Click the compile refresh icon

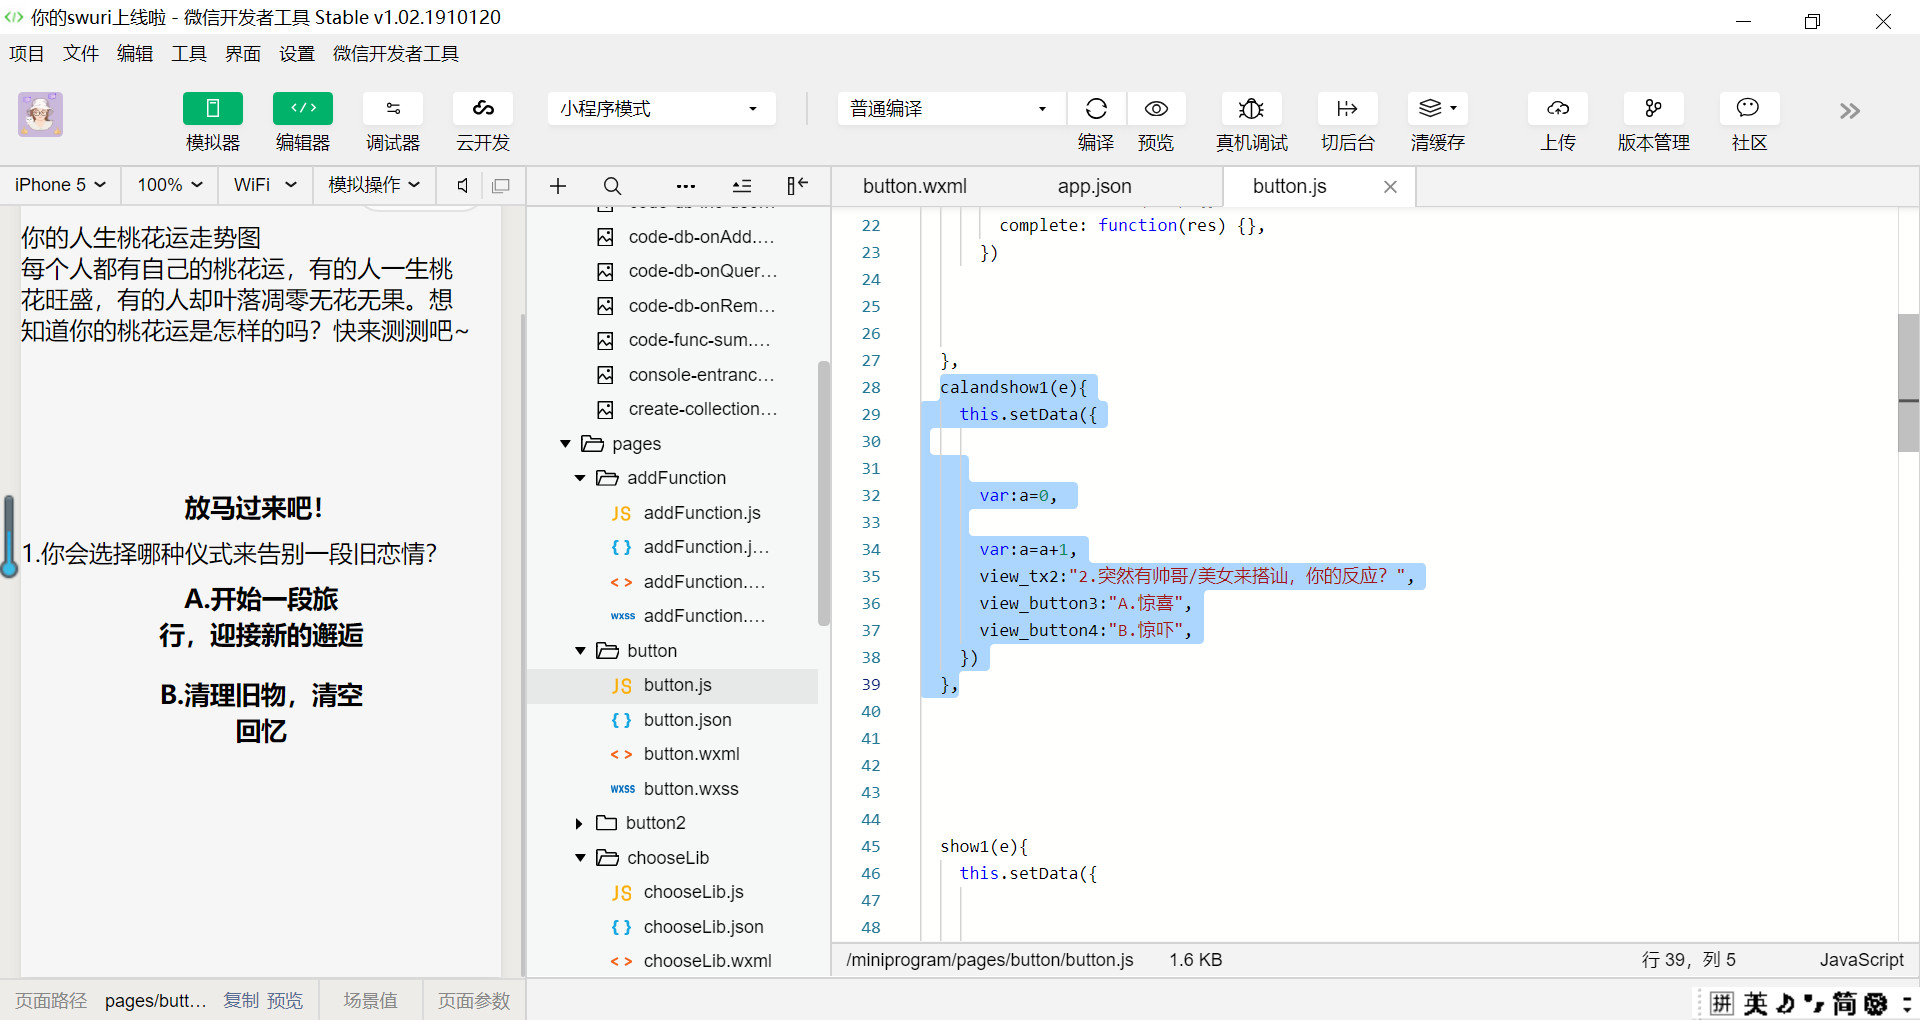tap(1096, 109)
